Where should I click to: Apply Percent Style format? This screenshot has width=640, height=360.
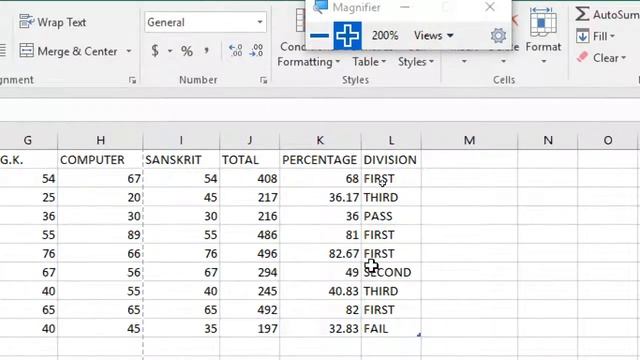(187, 51)
